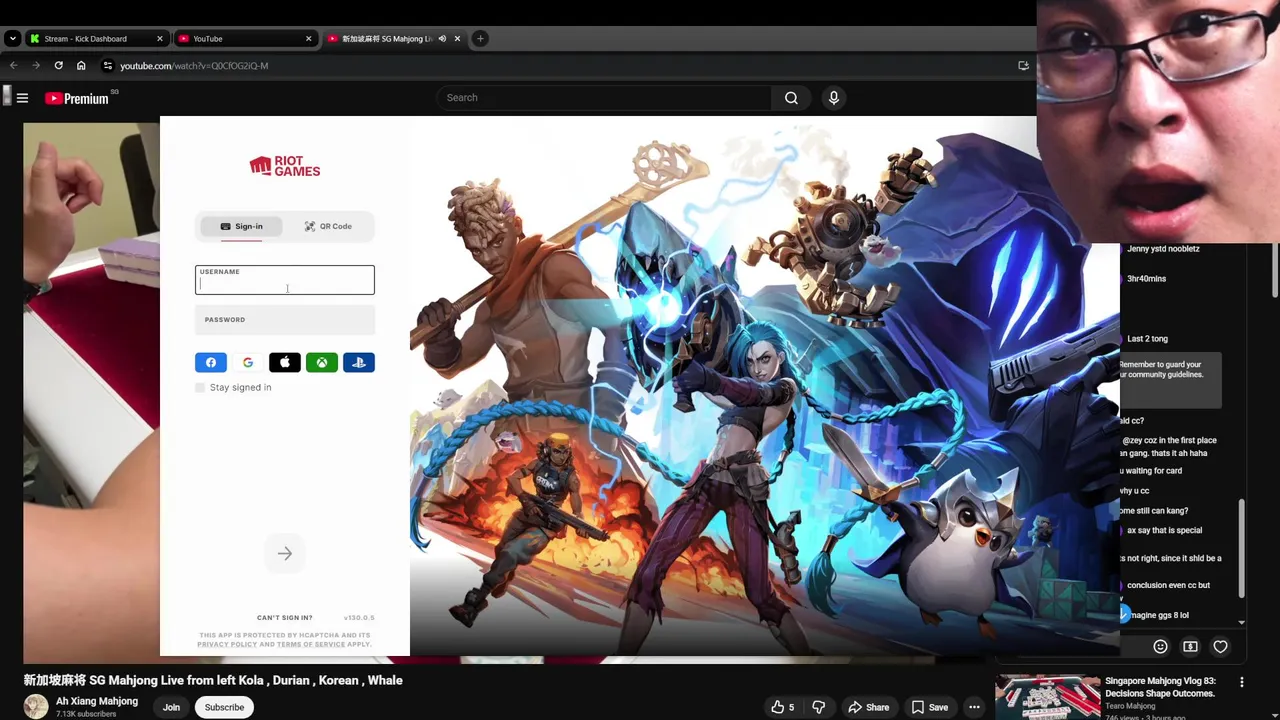The height and width of the screenshot is (720, 1280).
Task: Save the video to a playlist
Action: coord(929,707)
